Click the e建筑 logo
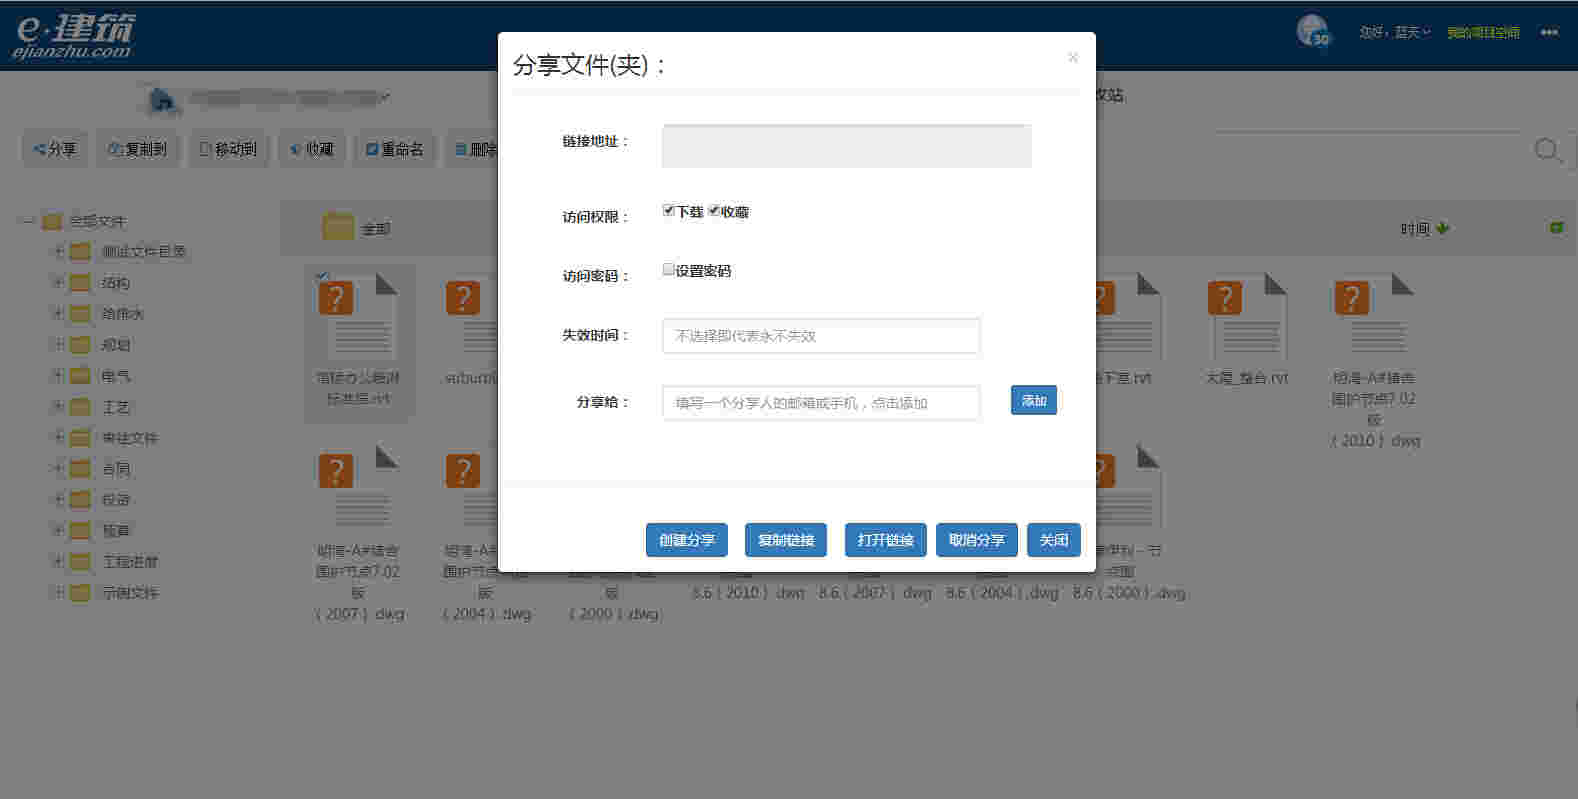The width and height of the screenshot is (1578, 799). pos(75,36)
